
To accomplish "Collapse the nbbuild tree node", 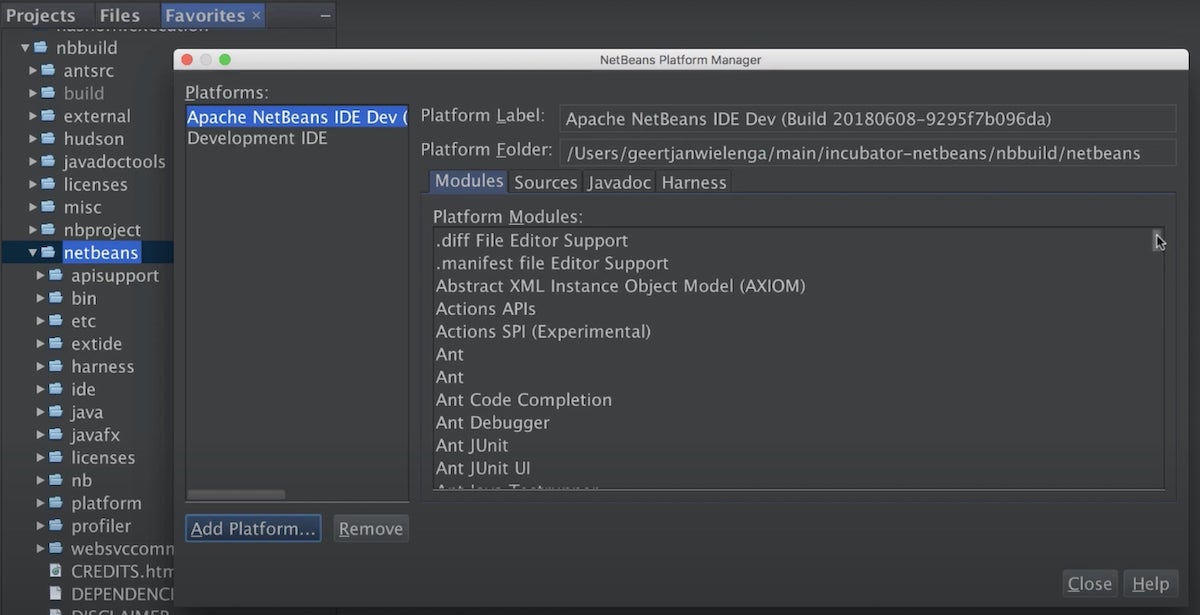I will click(25, 48).
